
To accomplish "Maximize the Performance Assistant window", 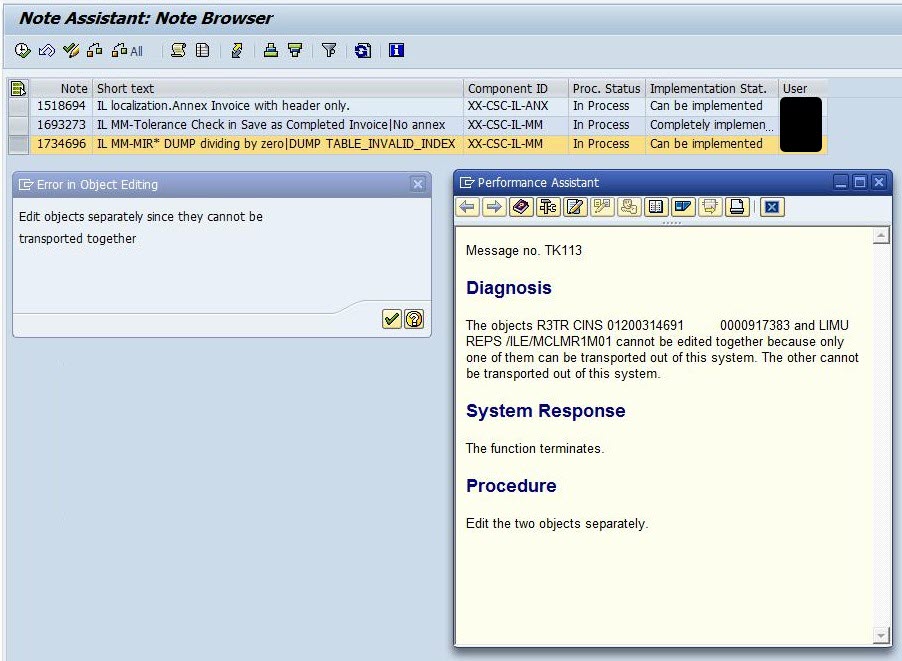I will coord(860,182).
